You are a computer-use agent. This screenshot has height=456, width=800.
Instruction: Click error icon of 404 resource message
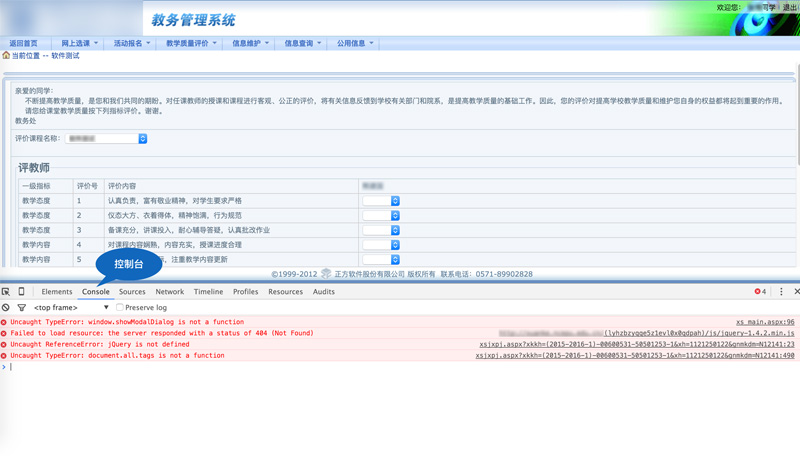(x=4, y=334)
